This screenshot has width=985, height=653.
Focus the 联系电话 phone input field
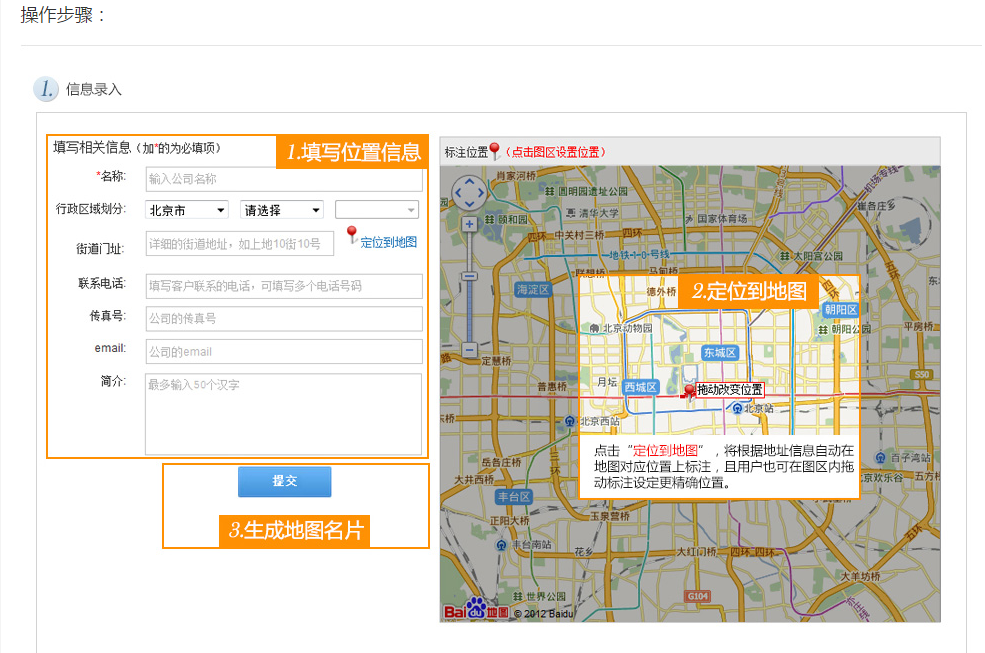[284, 286]
